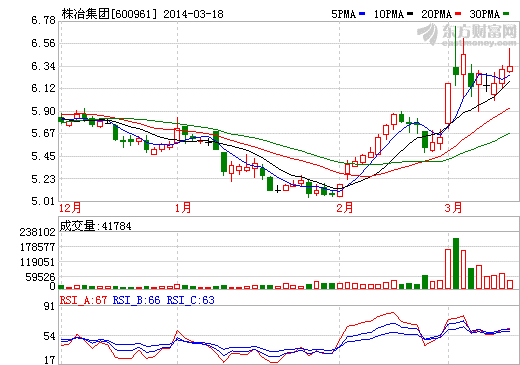
Task: Select the 2月 month axis label
Action: click(x=344, y=208)
